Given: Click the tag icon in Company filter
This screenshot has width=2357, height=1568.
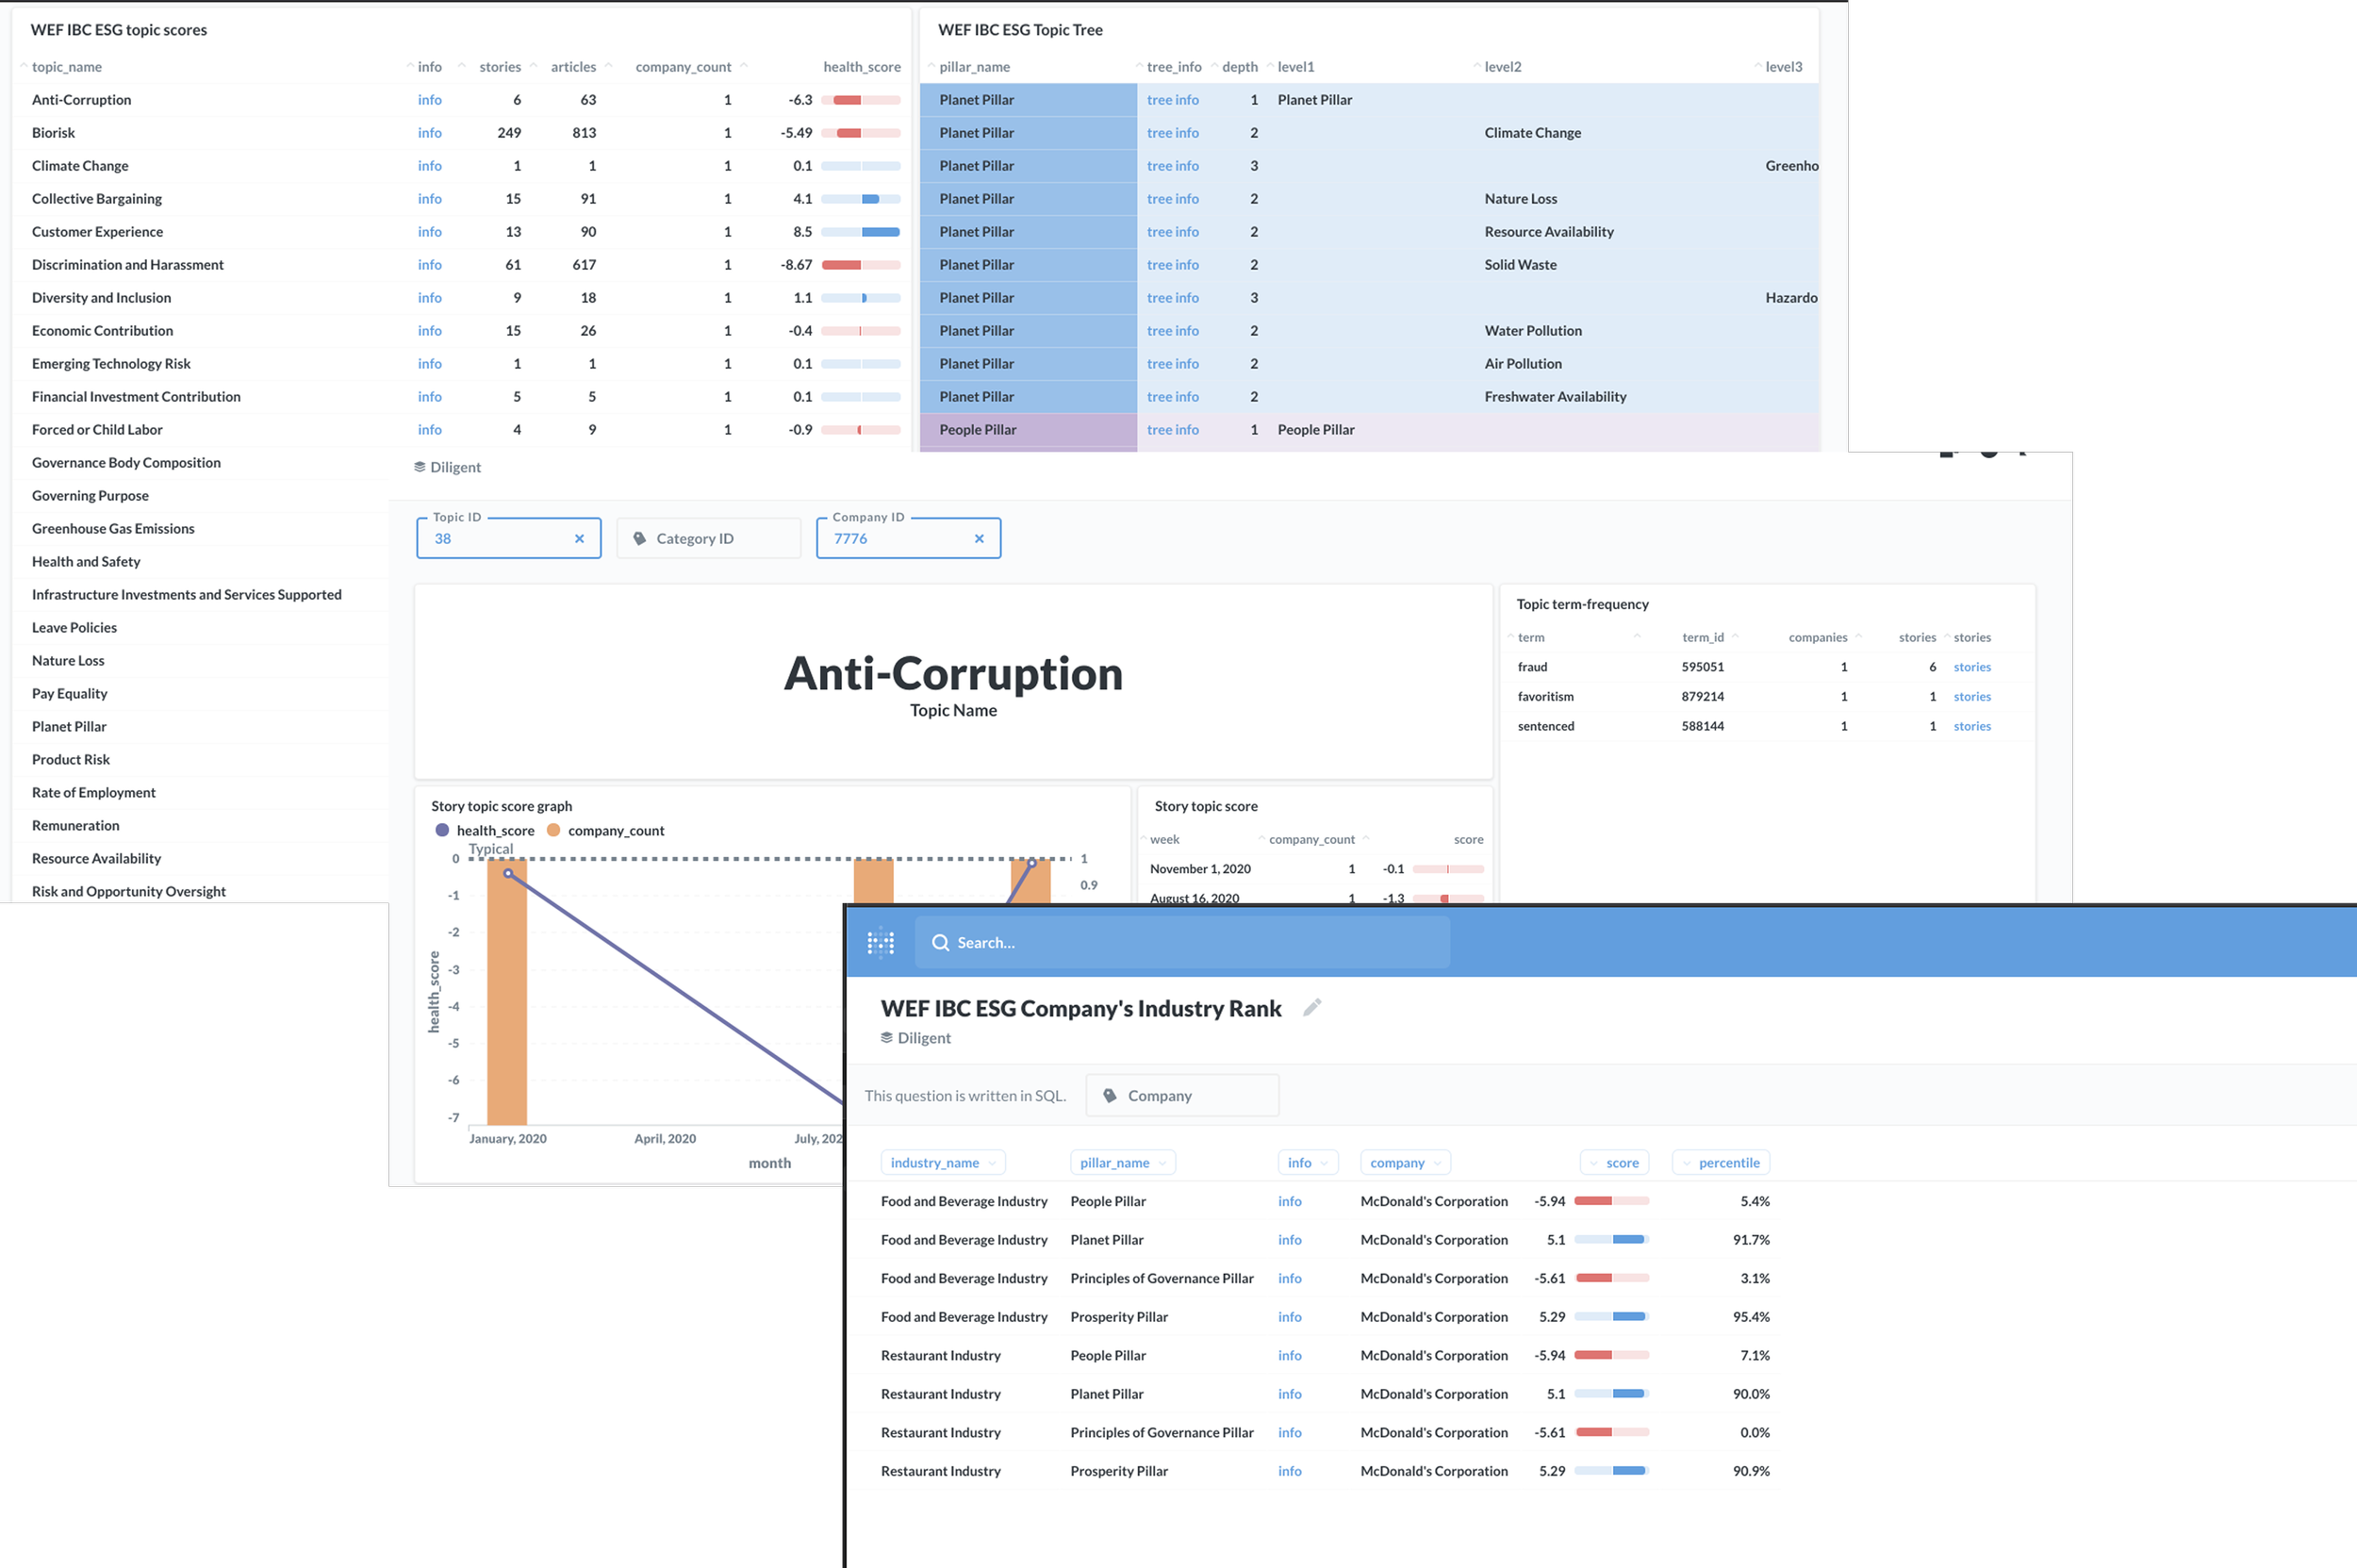Looking at the screenshot, I should (x=1110, y=1095).
